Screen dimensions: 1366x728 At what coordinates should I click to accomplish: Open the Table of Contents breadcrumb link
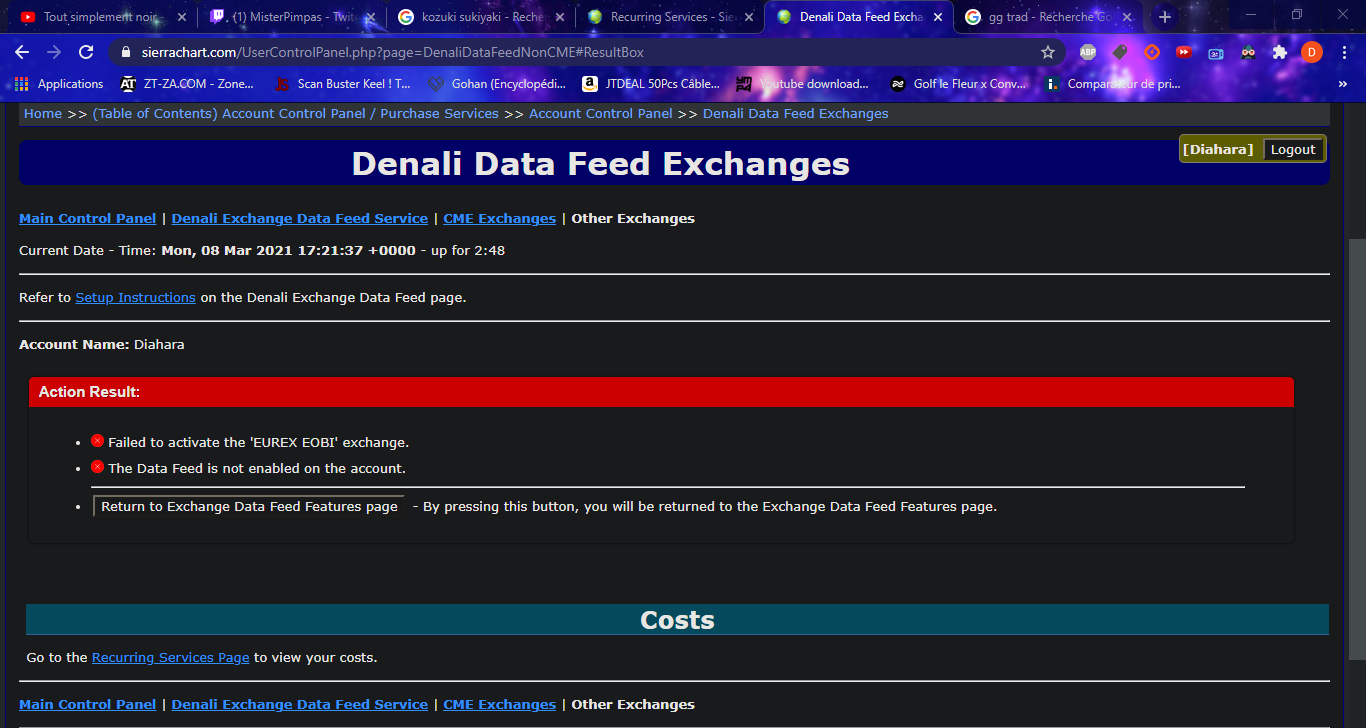tap(295, 114)
